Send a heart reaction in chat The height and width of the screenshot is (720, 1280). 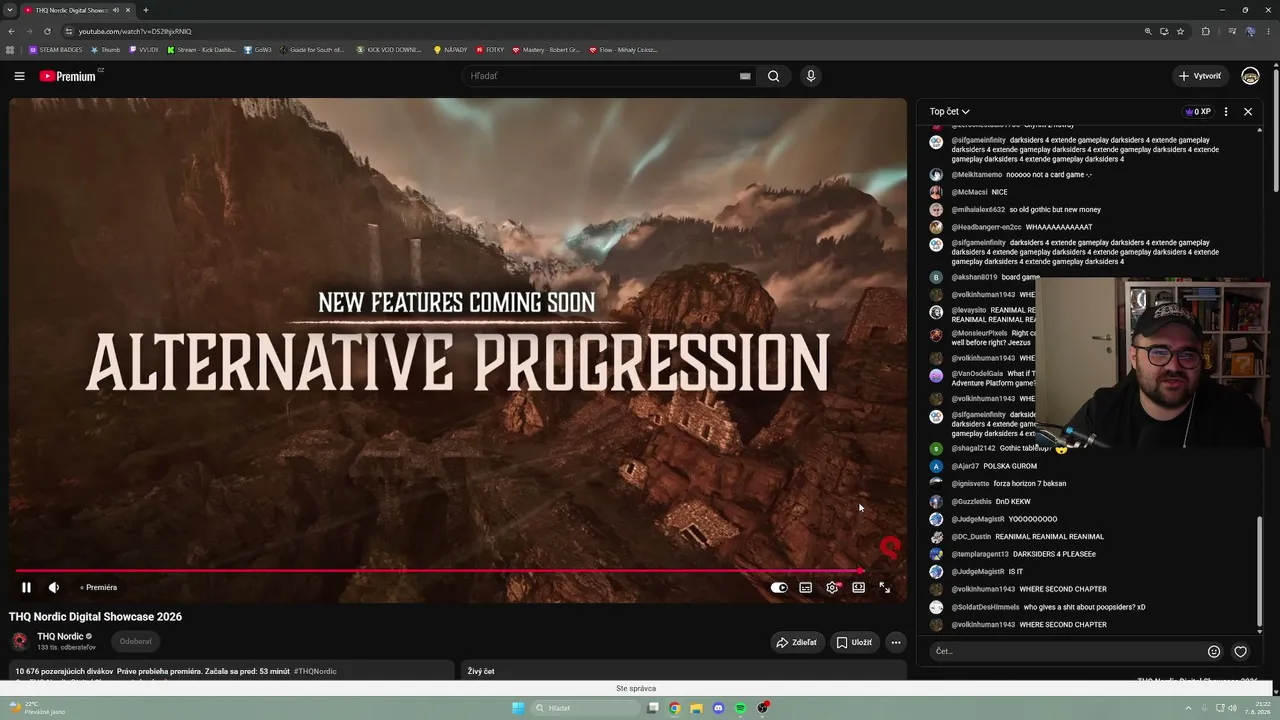coord(1240,652)
